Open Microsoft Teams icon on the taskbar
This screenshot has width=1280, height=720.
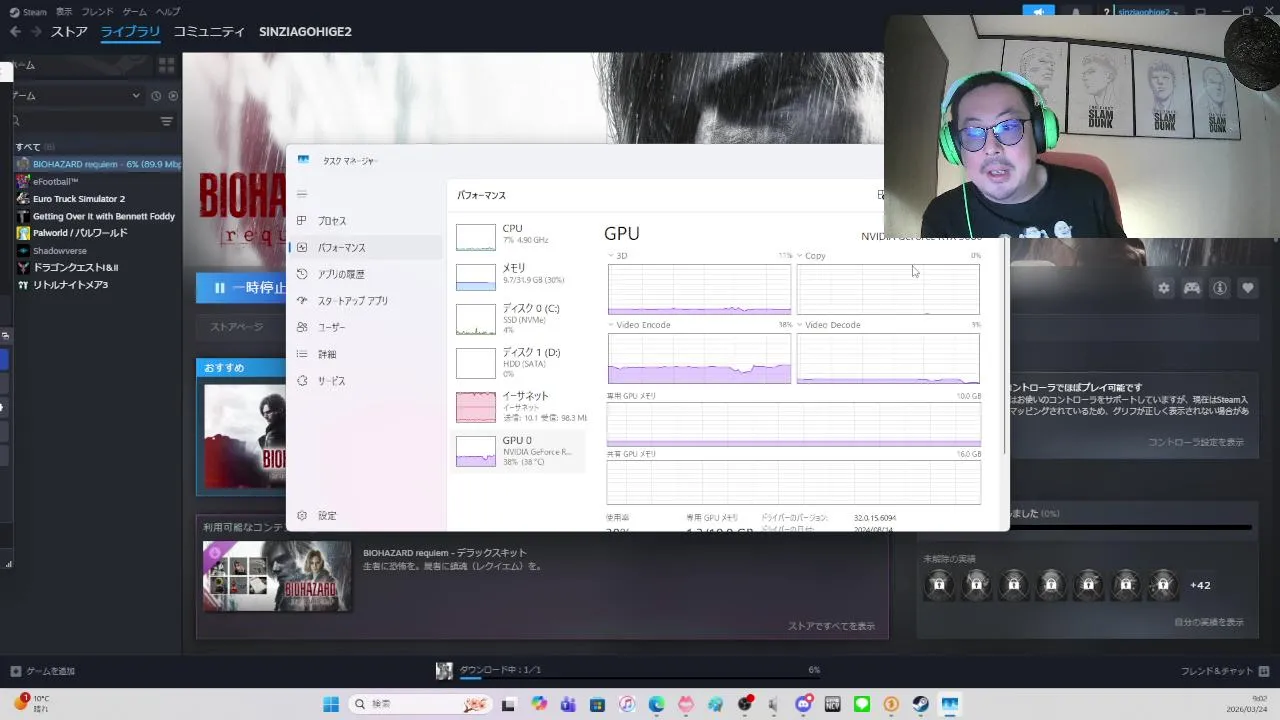(x=569, y=704)
